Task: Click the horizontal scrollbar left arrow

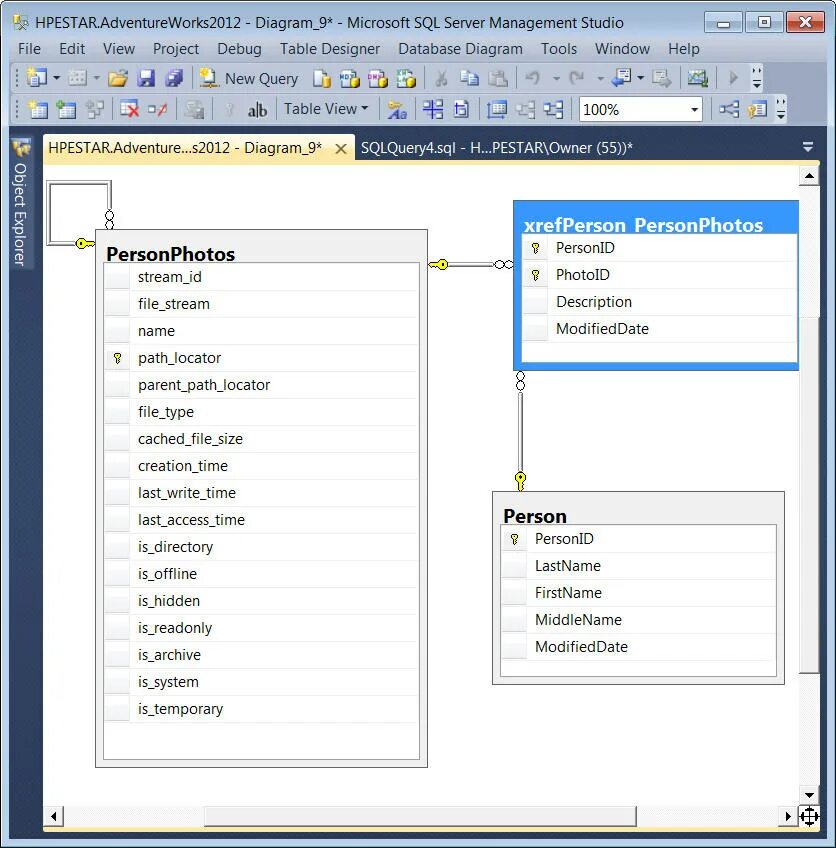Action: [54, 816]
